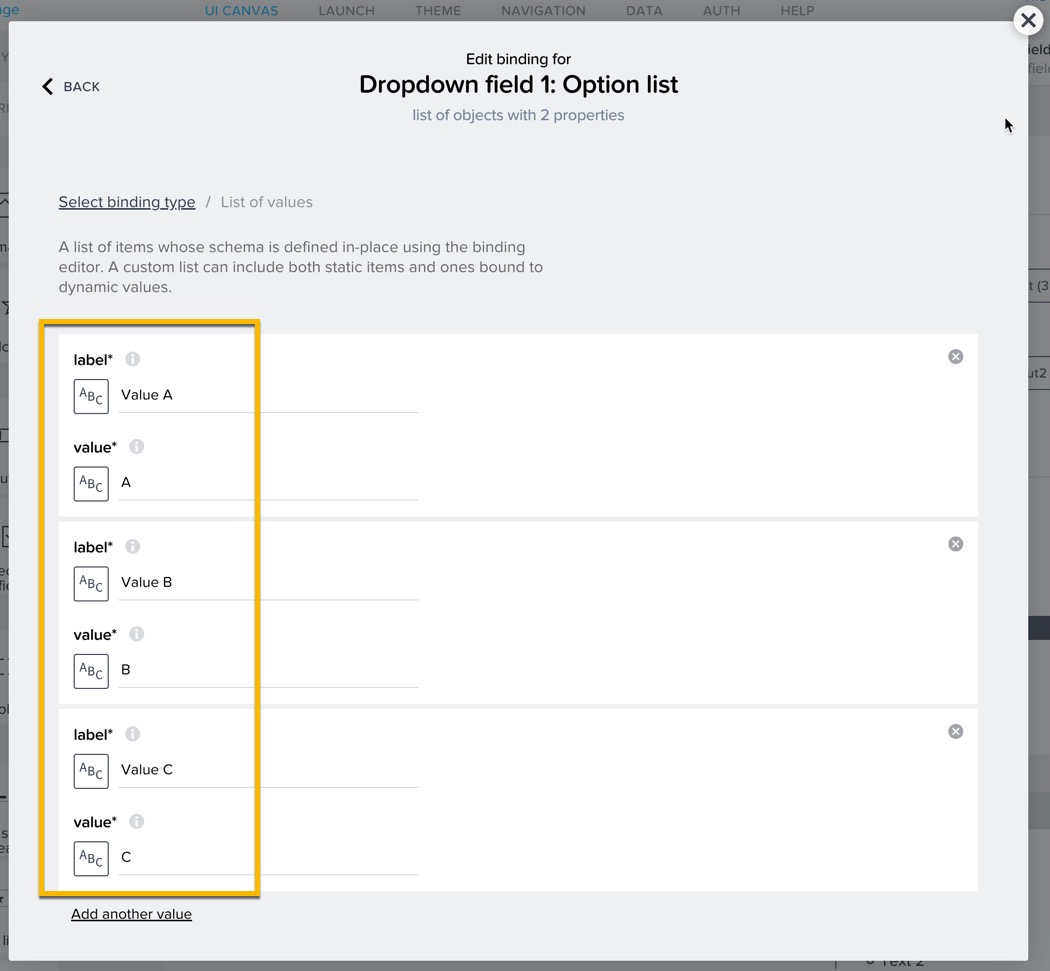
Task: Switch to the THEME tab
Action: click(x=438, y=11)
